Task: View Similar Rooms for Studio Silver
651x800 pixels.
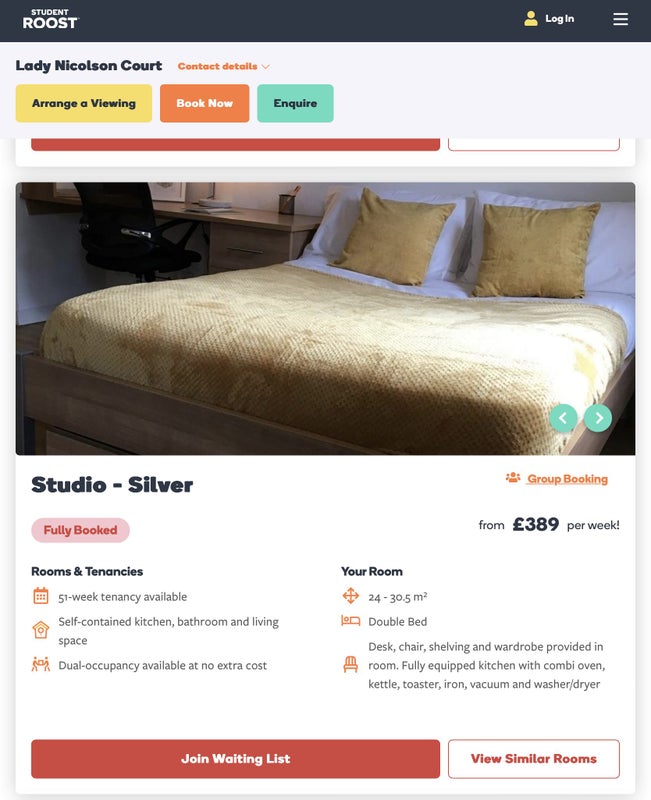Action: [533, 759]
